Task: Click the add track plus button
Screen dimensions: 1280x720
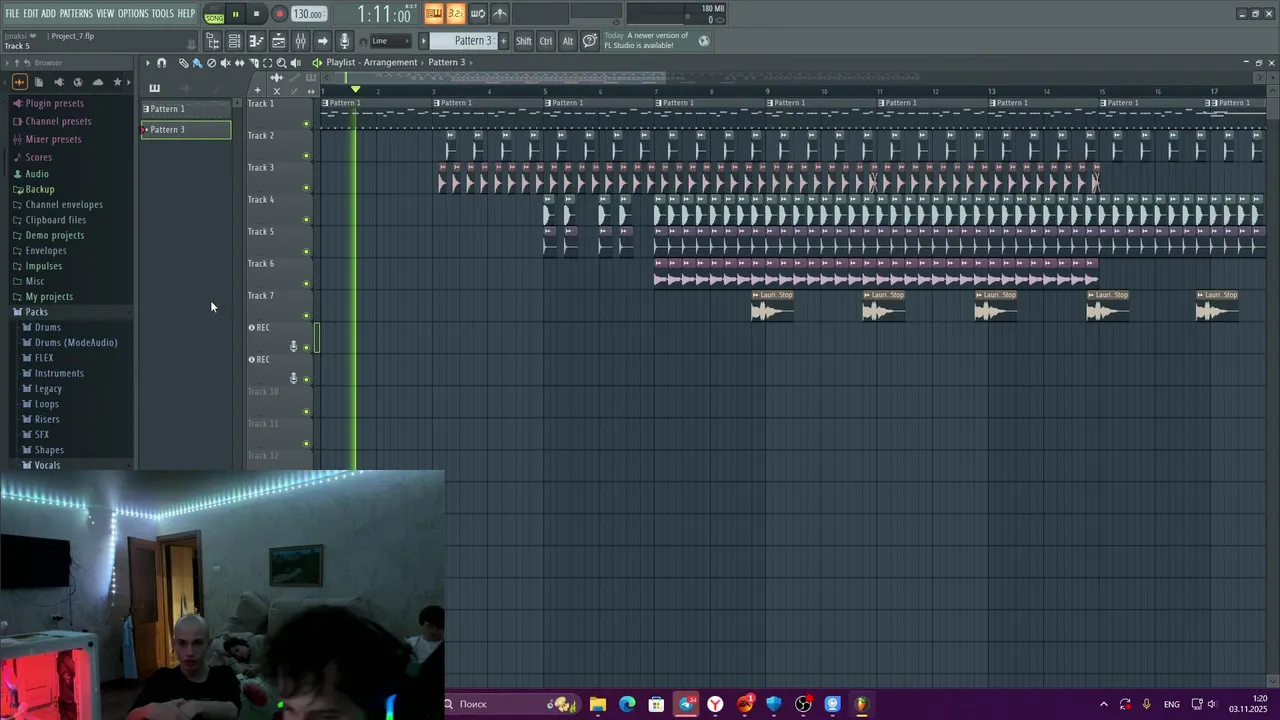Action: click(x=257, y=90)
